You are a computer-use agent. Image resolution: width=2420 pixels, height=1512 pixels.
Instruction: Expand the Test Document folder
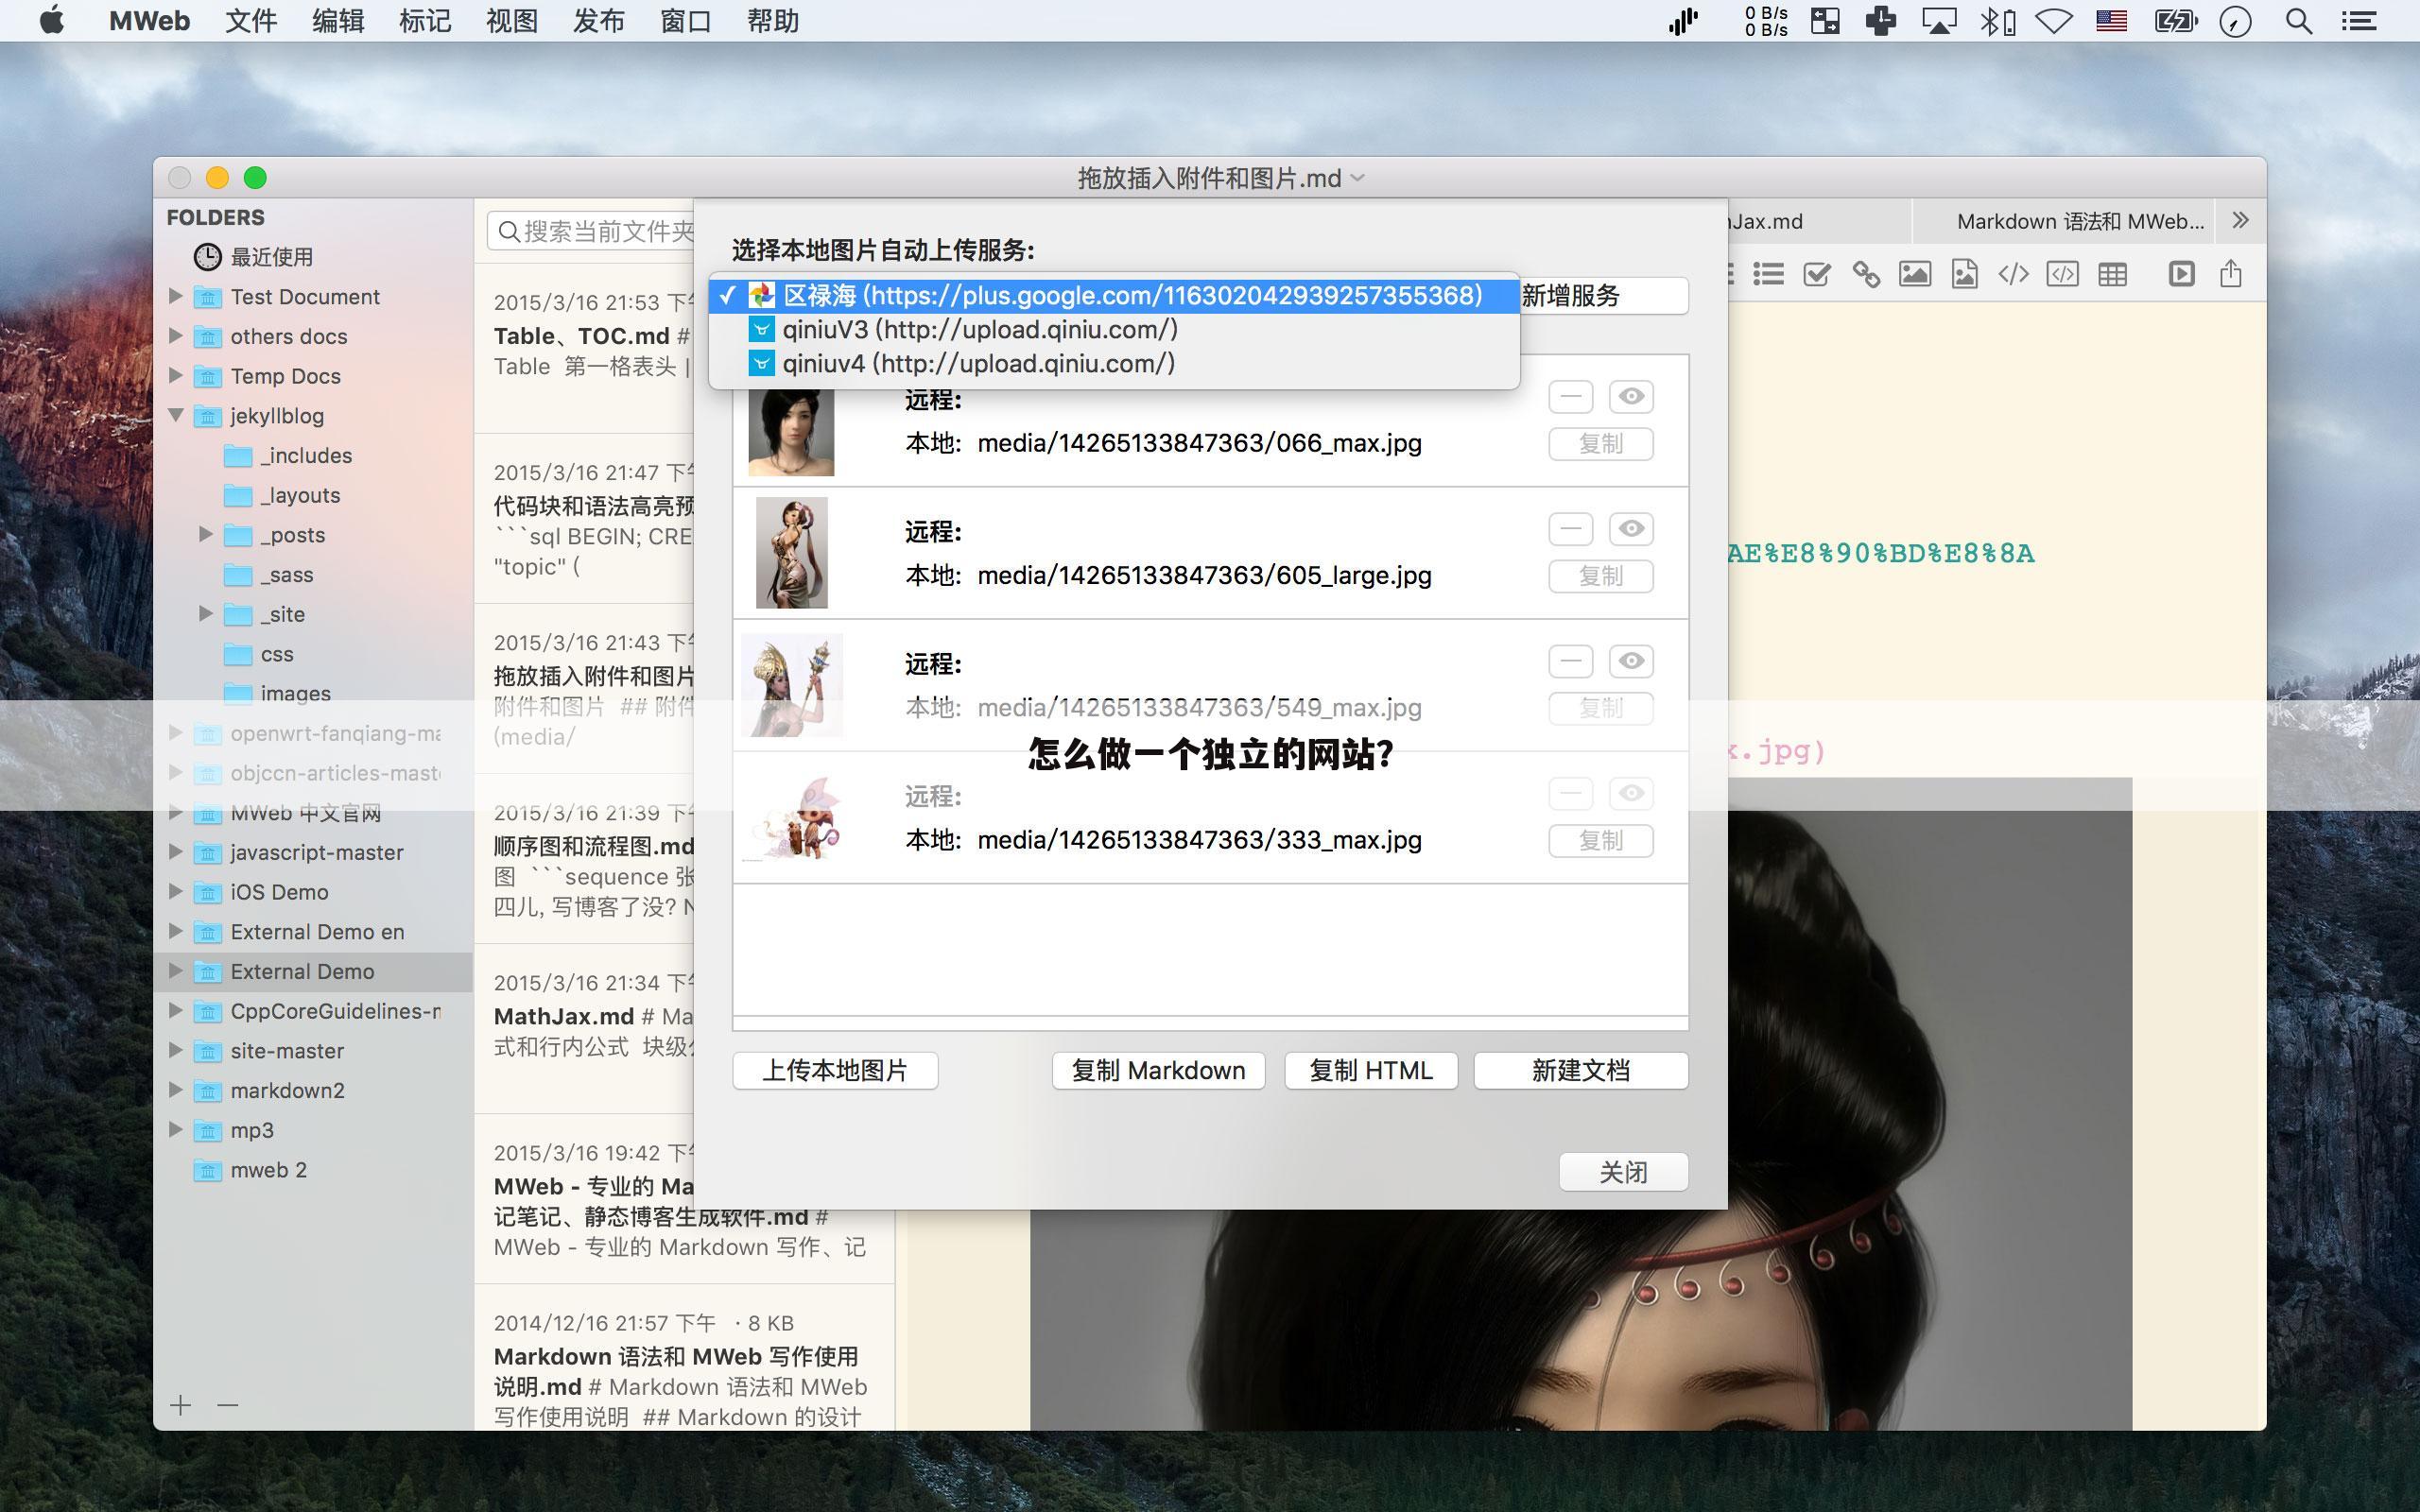[x=176, y=296]
